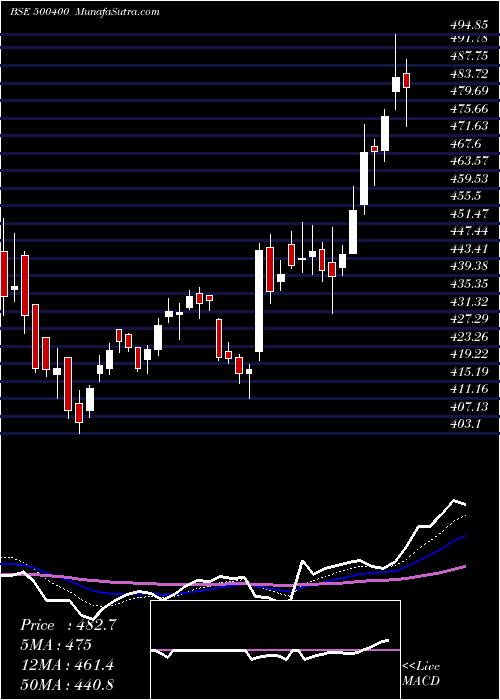
Task: Click the 407.13 price axis label
Action: [469, 407]
